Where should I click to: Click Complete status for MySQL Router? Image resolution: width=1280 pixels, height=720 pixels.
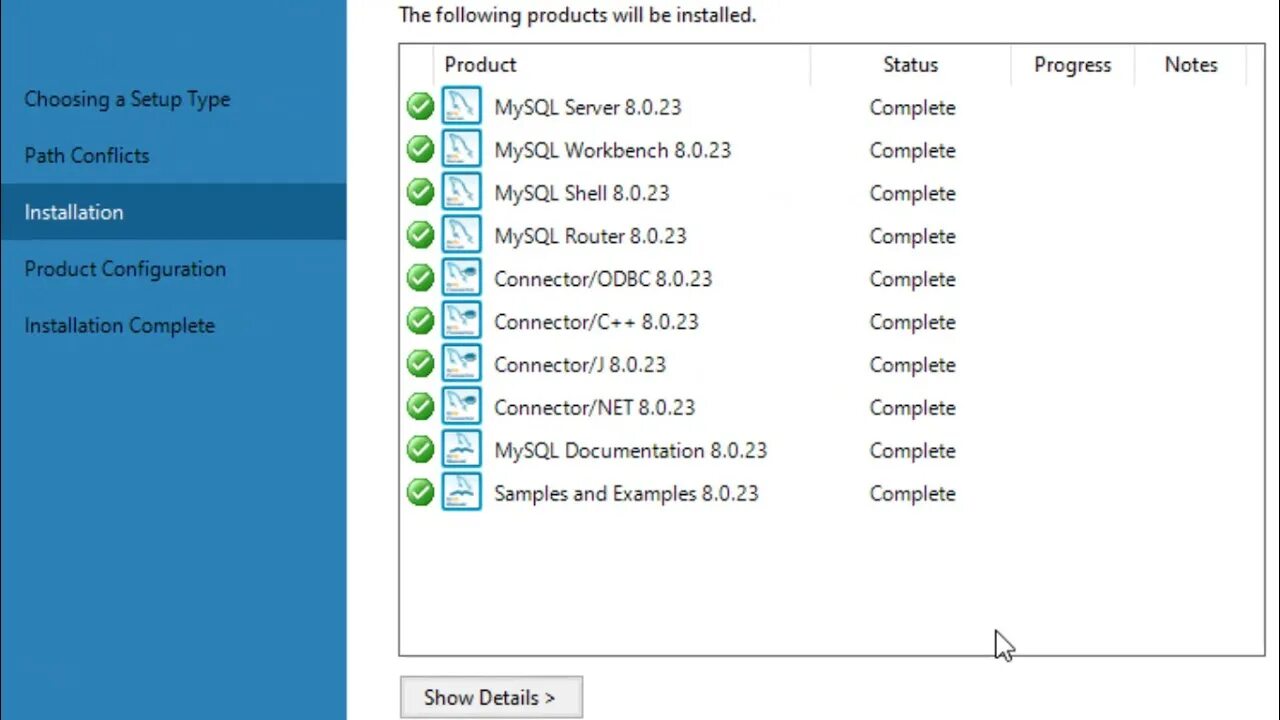point(912,237)
